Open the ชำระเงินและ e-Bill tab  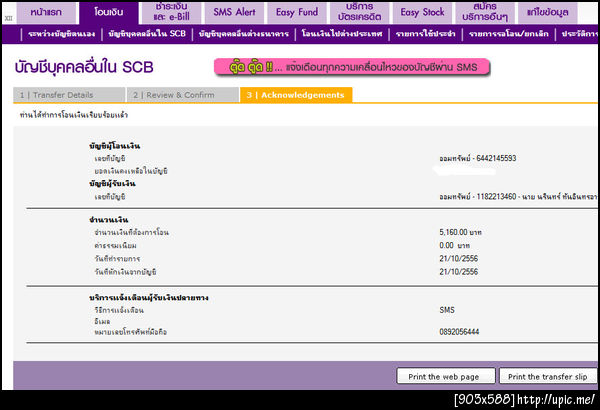[171, 12]
